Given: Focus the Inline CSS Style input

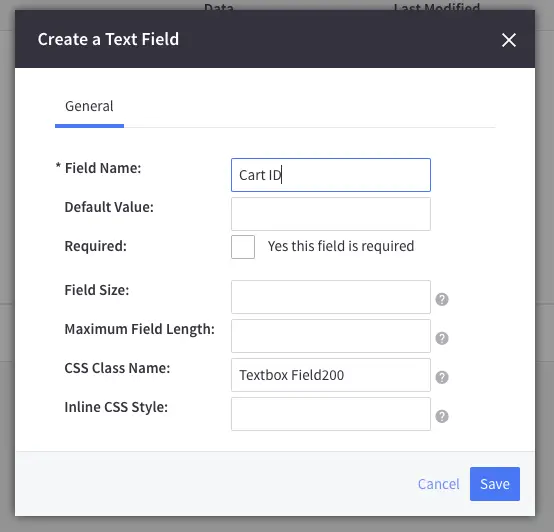Looking at the screenshot, I should click(x=331, y=414).
